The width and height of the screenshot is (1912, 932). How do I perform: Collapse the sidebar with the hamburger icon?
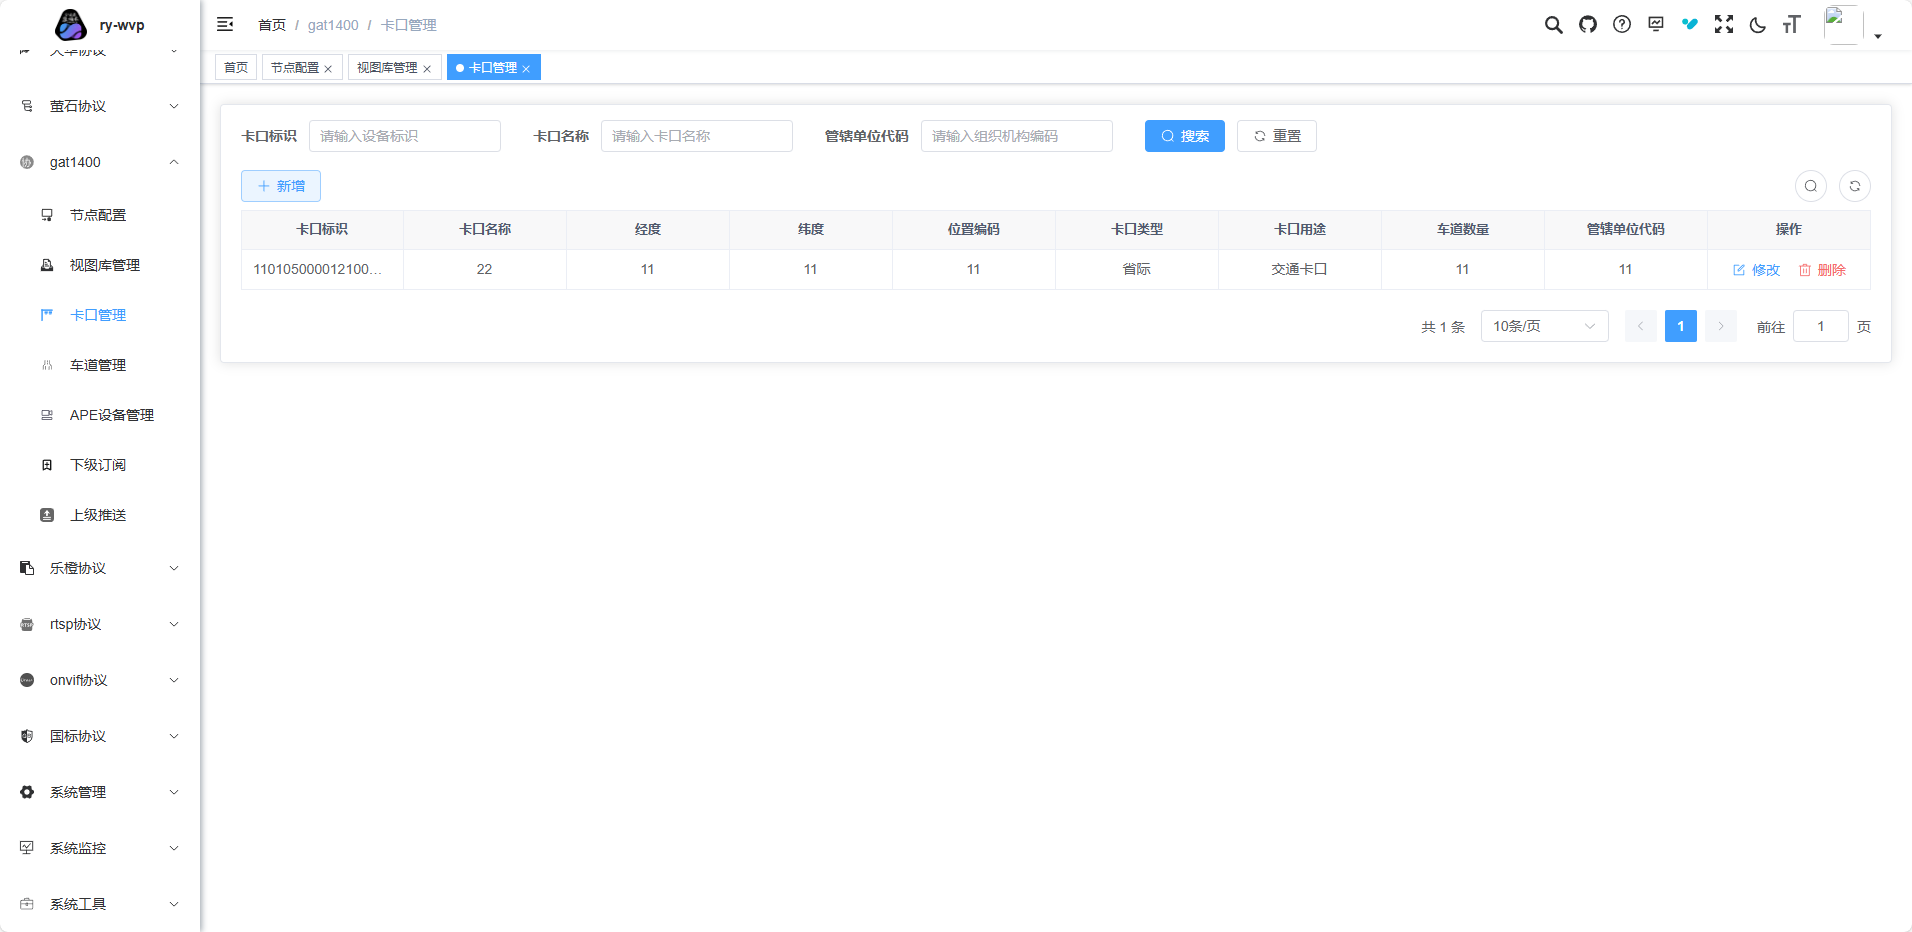225,24
